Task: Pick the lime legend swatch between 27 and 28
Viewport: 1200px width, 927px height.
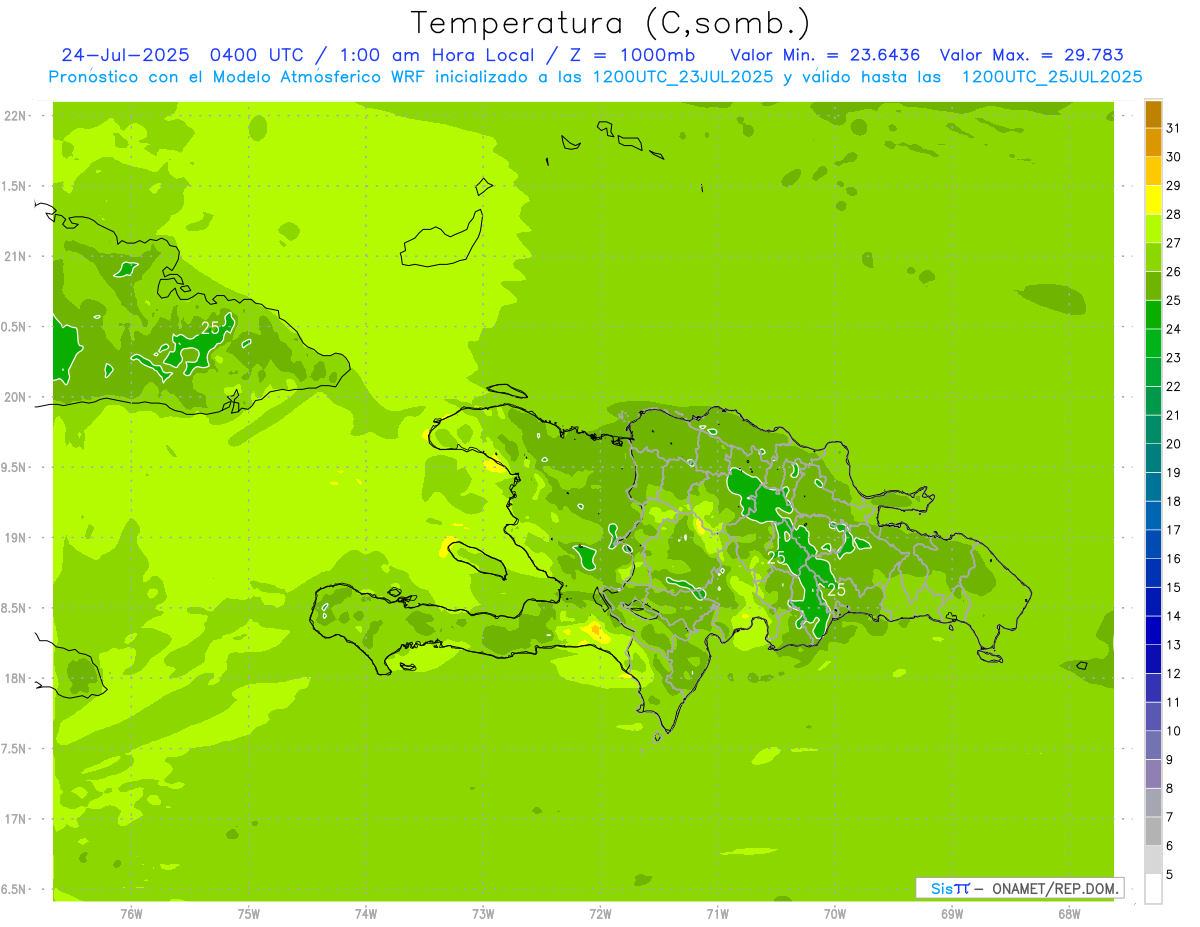Action: click(x=1153, y=229)
